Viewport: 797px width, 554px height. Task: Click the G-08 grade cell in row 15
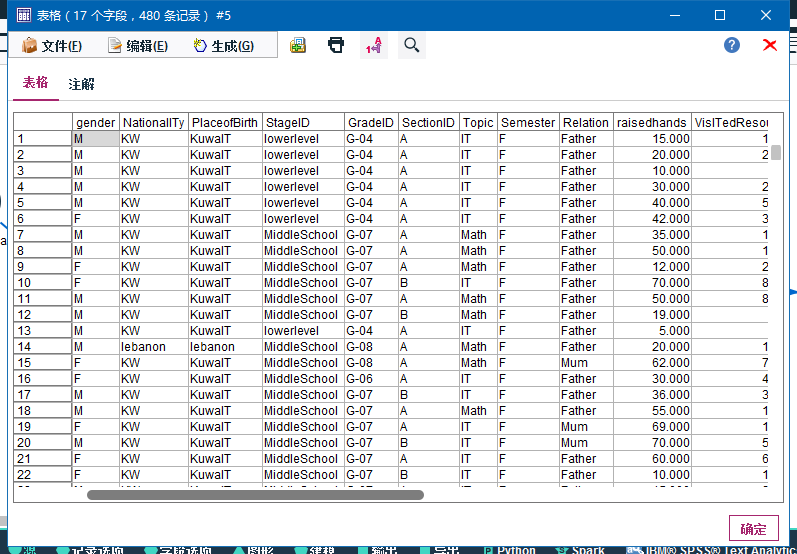(x=371, y=363)
